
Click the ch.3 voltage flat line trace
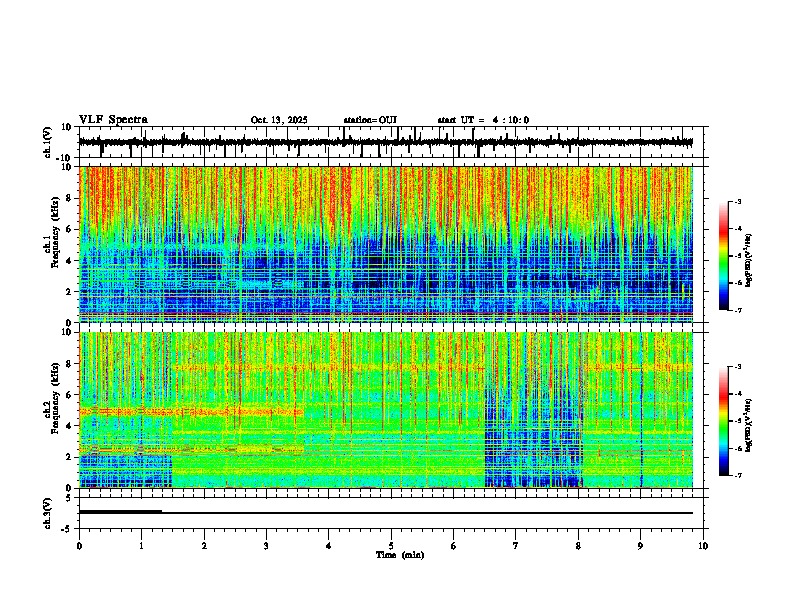386,513
